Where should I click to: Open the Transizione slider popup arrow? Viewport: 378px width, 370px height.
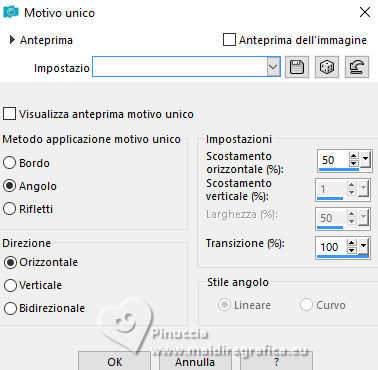point(364,247)
